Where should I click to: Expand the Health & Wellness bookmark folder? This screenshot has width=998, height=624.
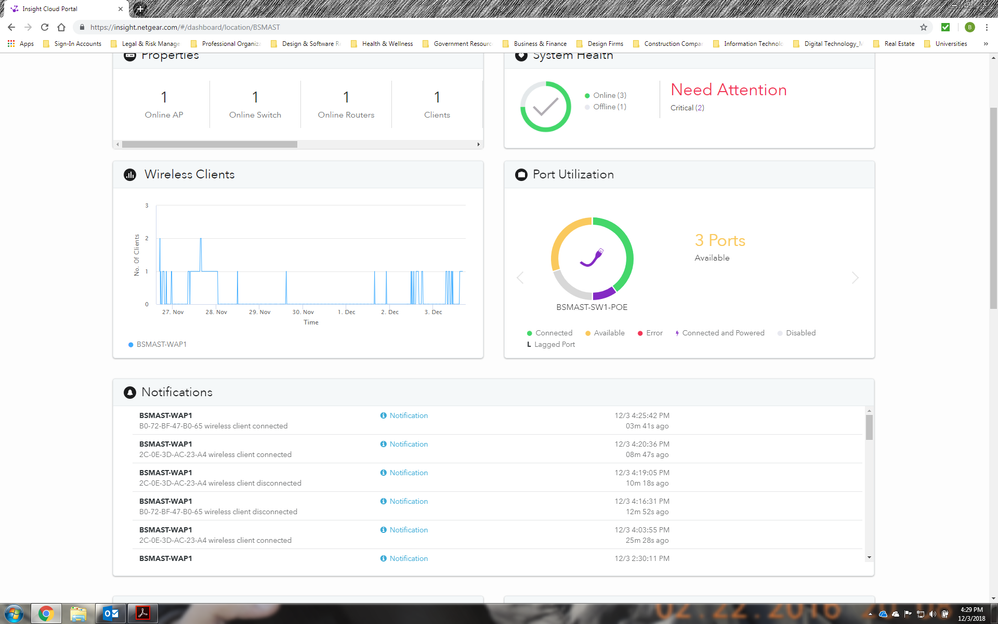point(382,44)
